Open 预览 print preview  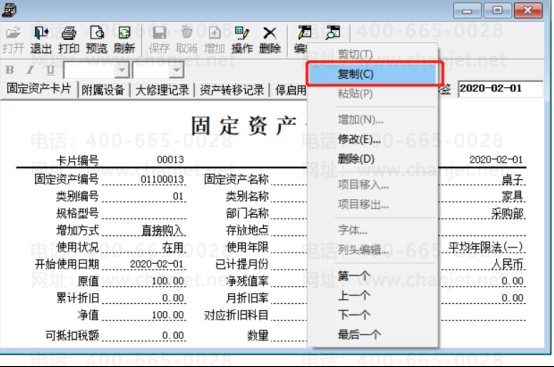click(x=96, y=40)
